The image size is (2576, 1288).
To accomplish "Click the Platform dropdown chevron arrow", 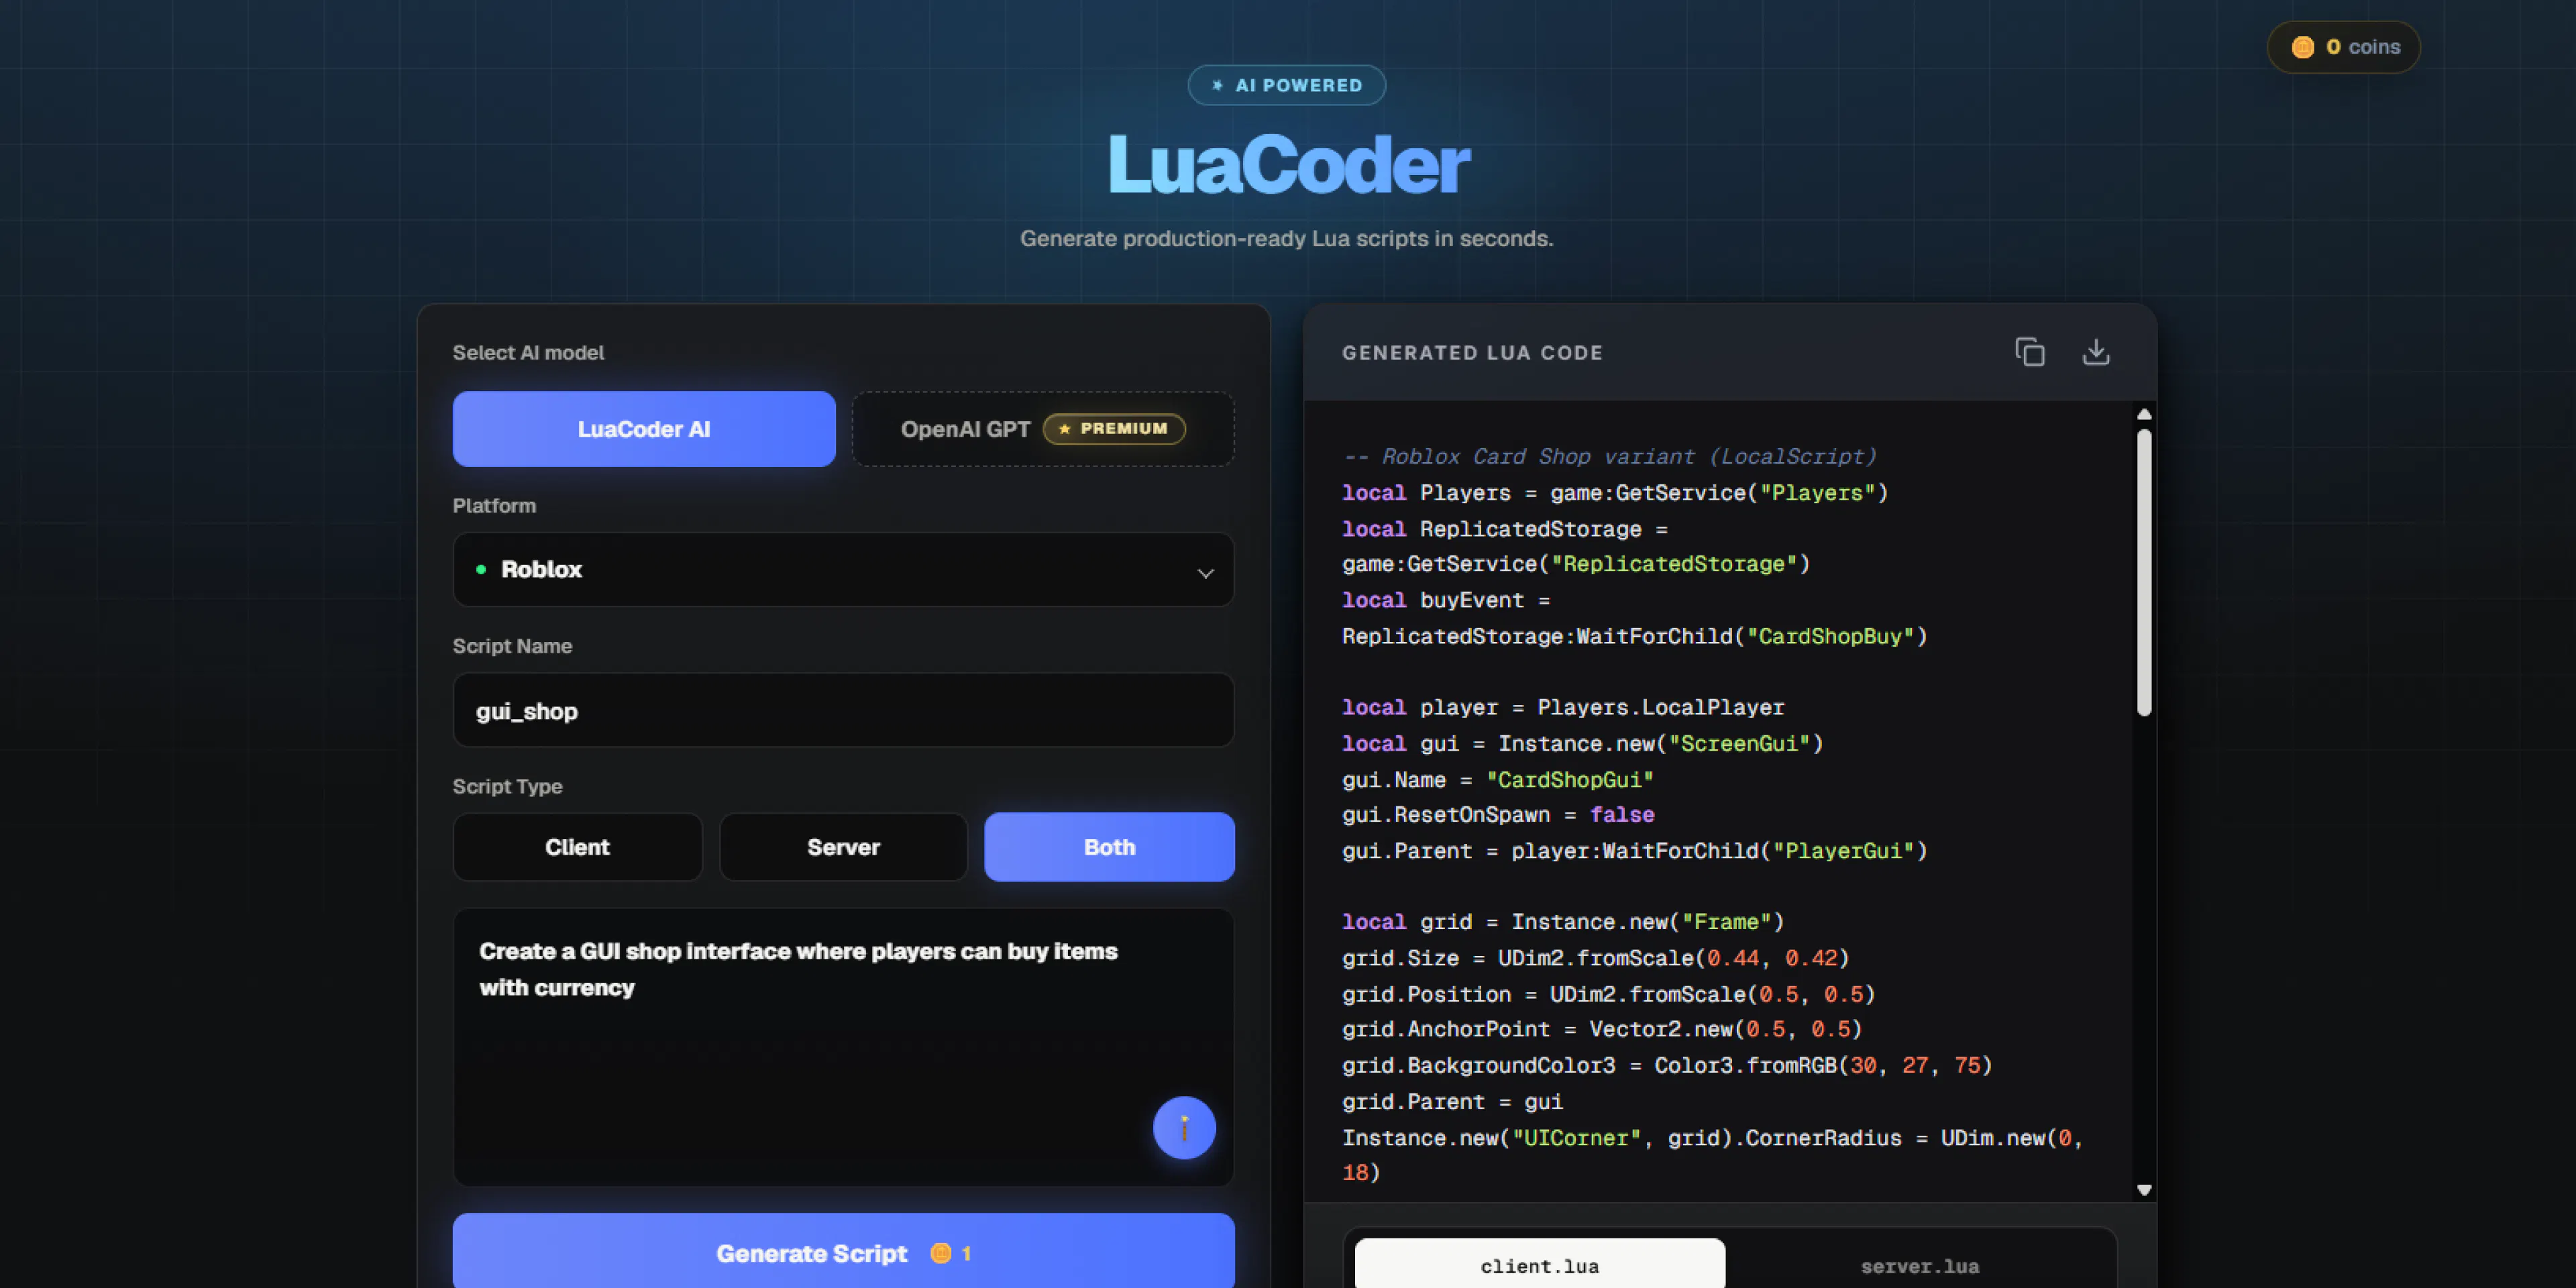I will pos(1205,573).
